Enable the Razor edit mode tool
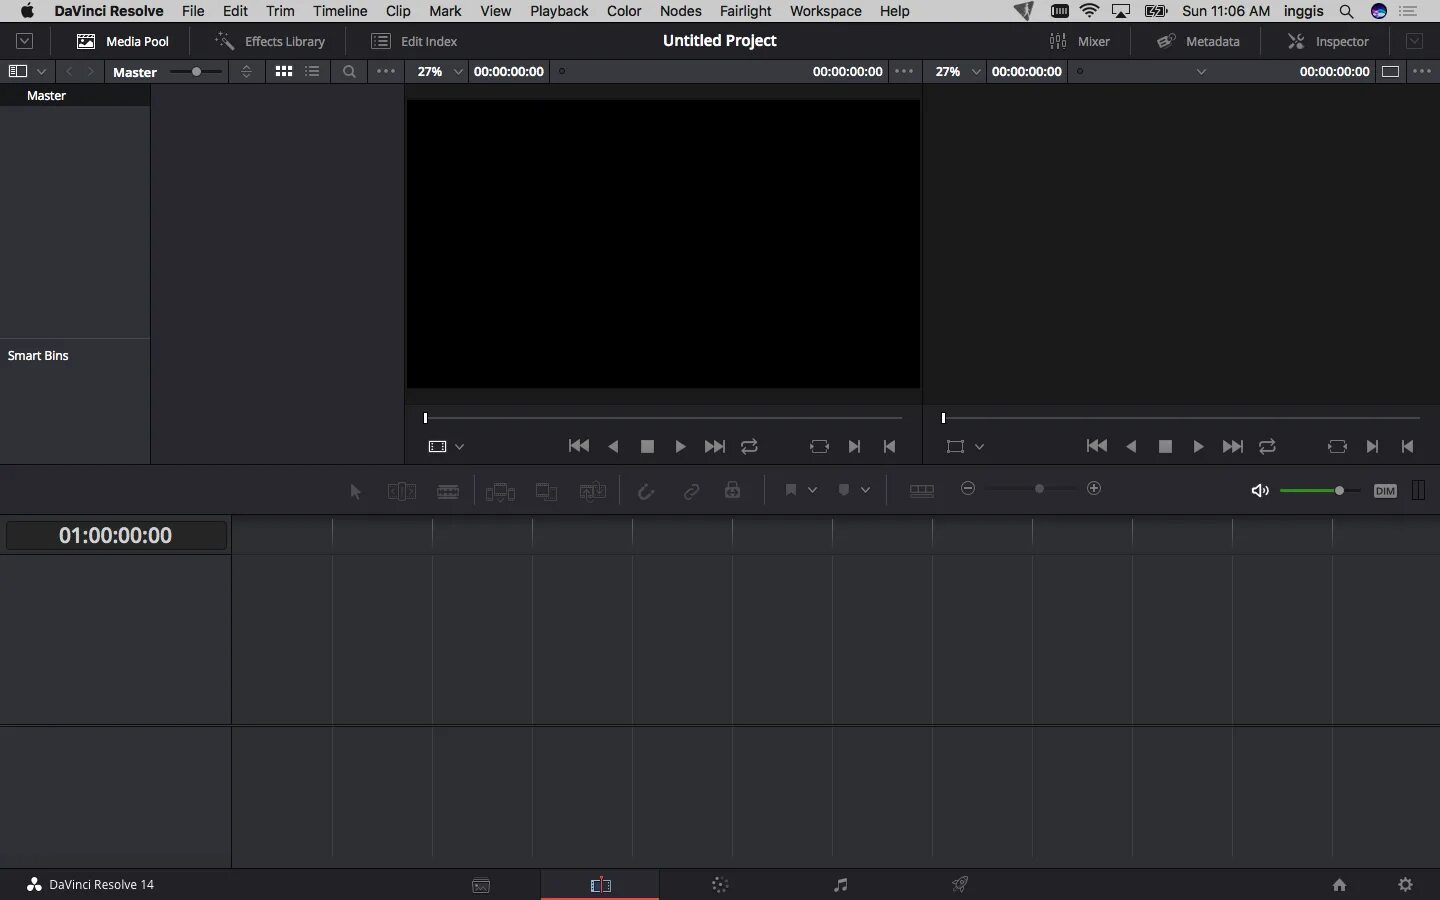Viewport: 1440px width, 900px height. pos(448,490)
